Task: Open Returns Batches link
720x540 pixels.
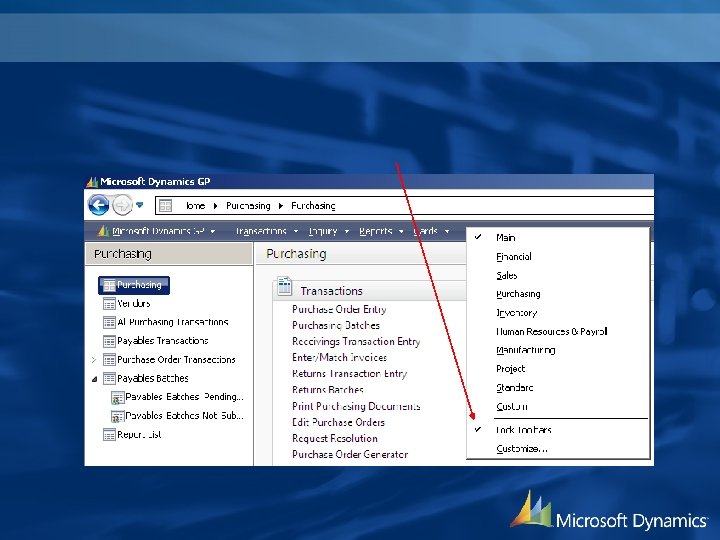Action: (328, 390)
